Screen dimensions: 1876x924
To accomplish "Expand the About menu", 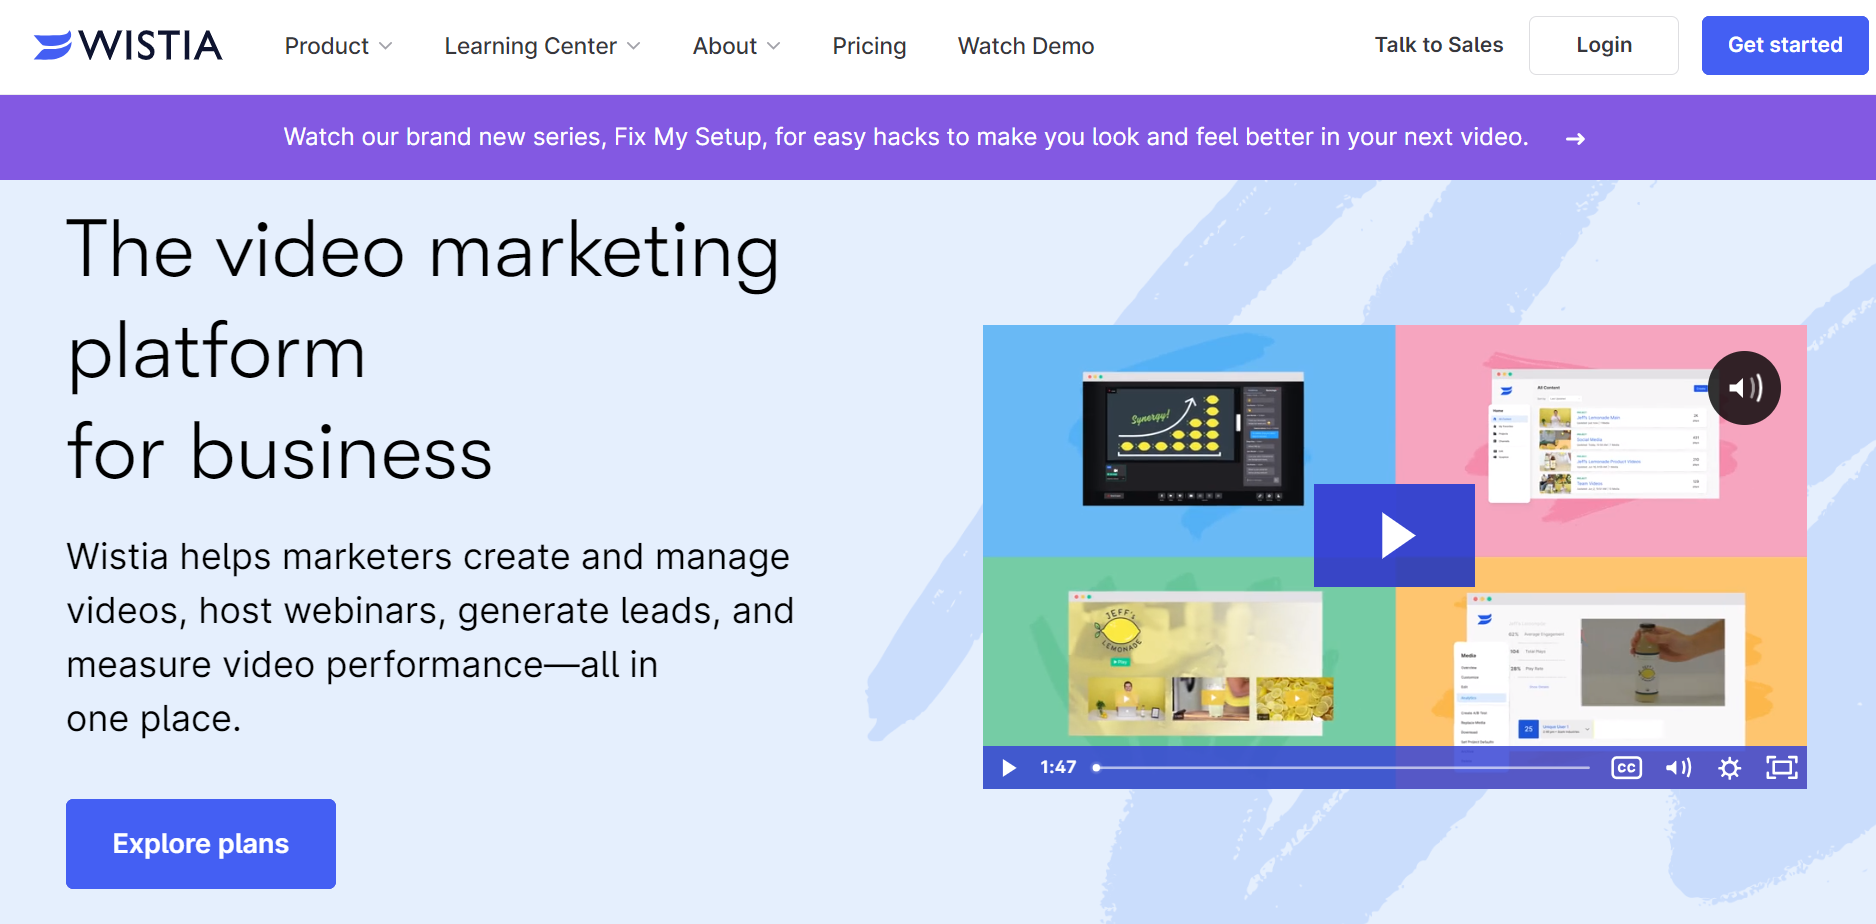I will (x=736, y=46).
